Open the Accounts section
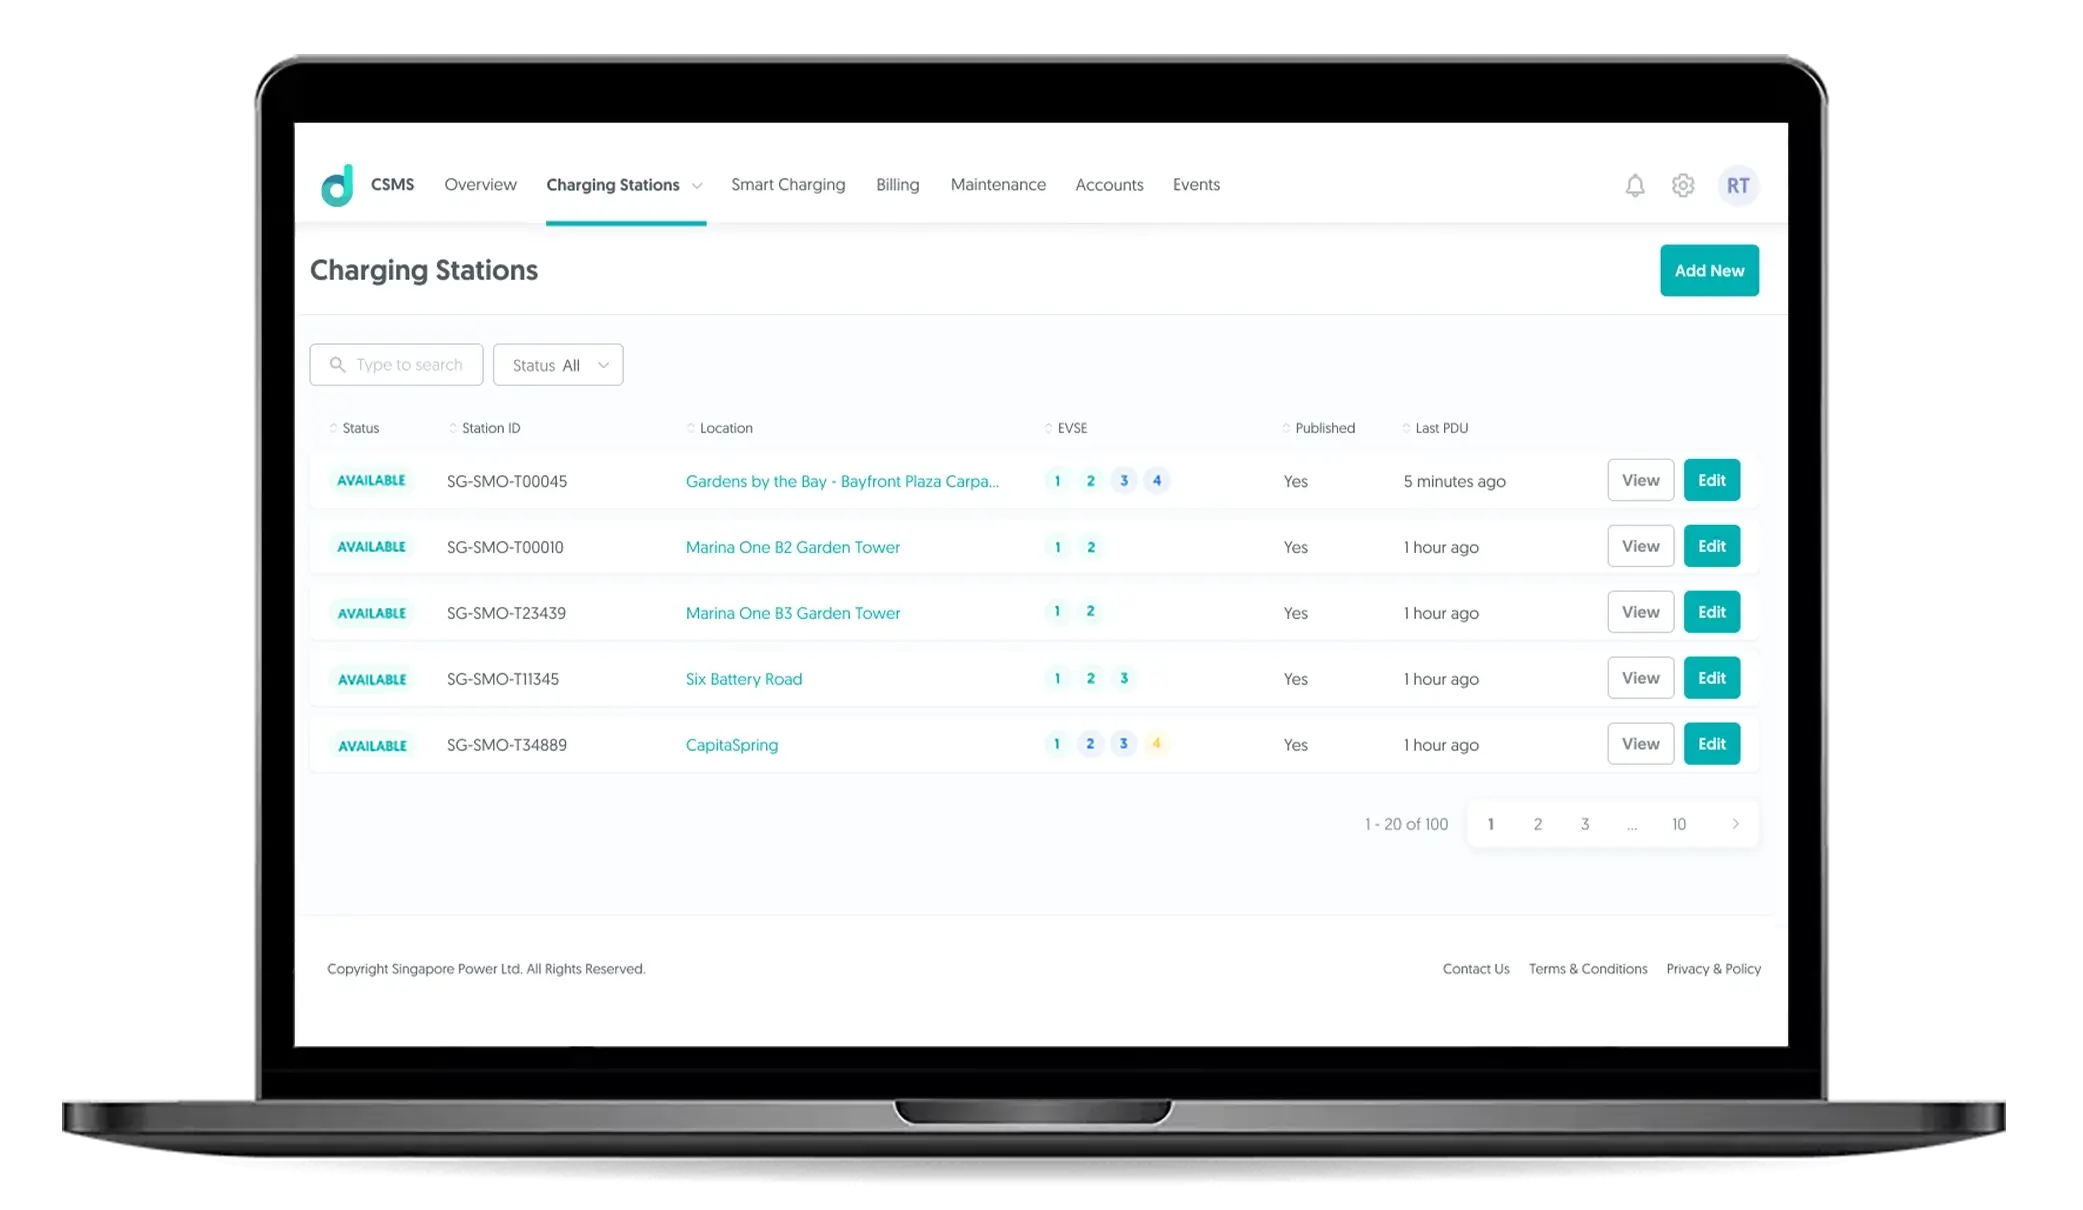The height and width of the screenshot is (1210, 2083). pos(1109,185)
